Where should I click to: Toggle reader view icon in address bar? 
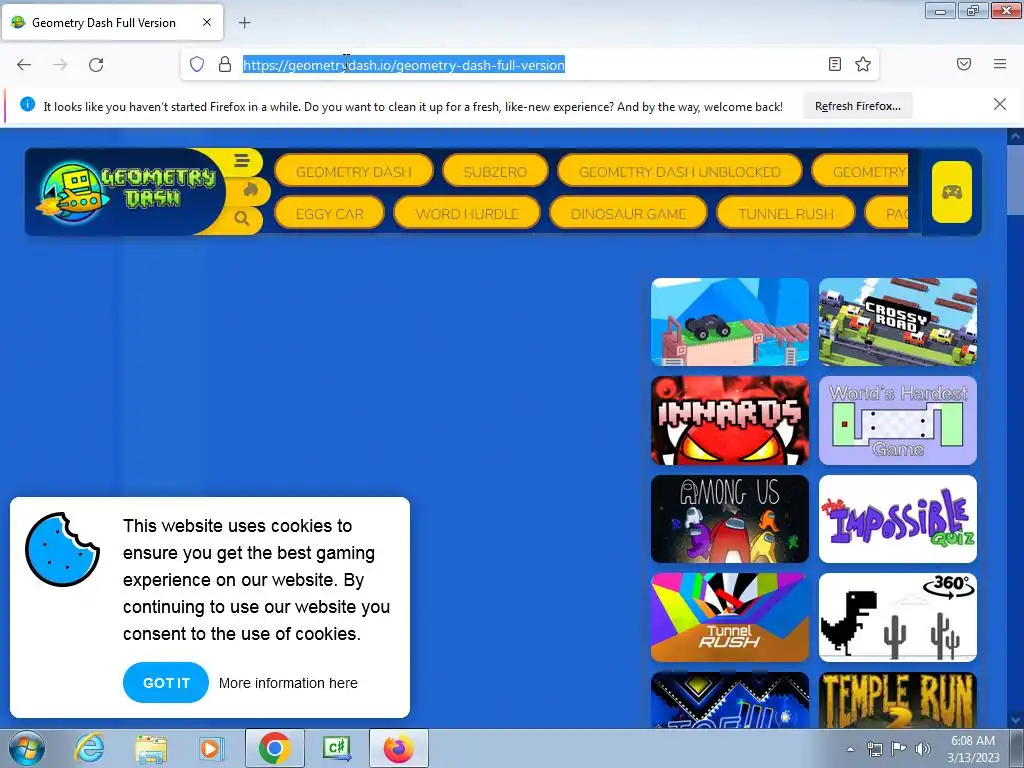click(835, 64)
